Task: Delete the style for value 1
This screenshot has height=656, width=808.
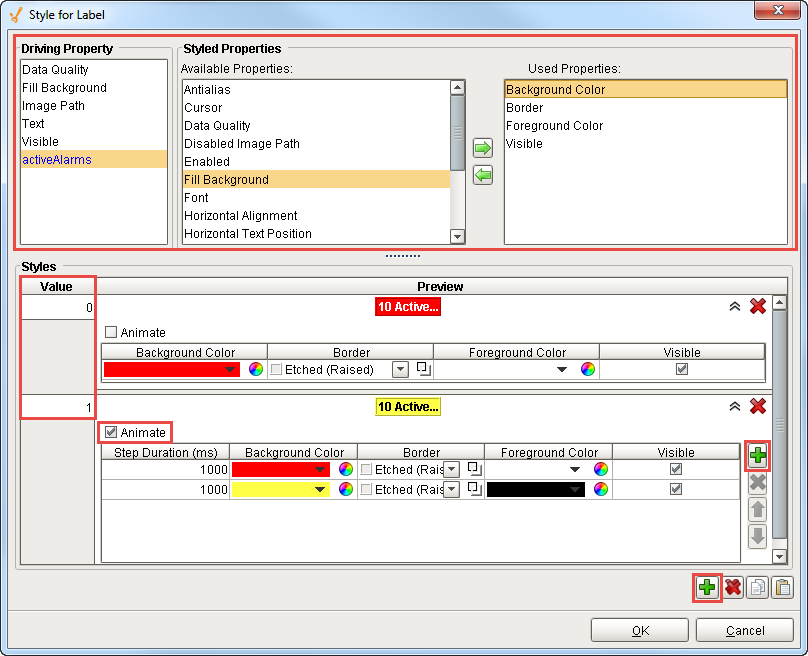Action: pyautogui.click(x=758, y=407)
